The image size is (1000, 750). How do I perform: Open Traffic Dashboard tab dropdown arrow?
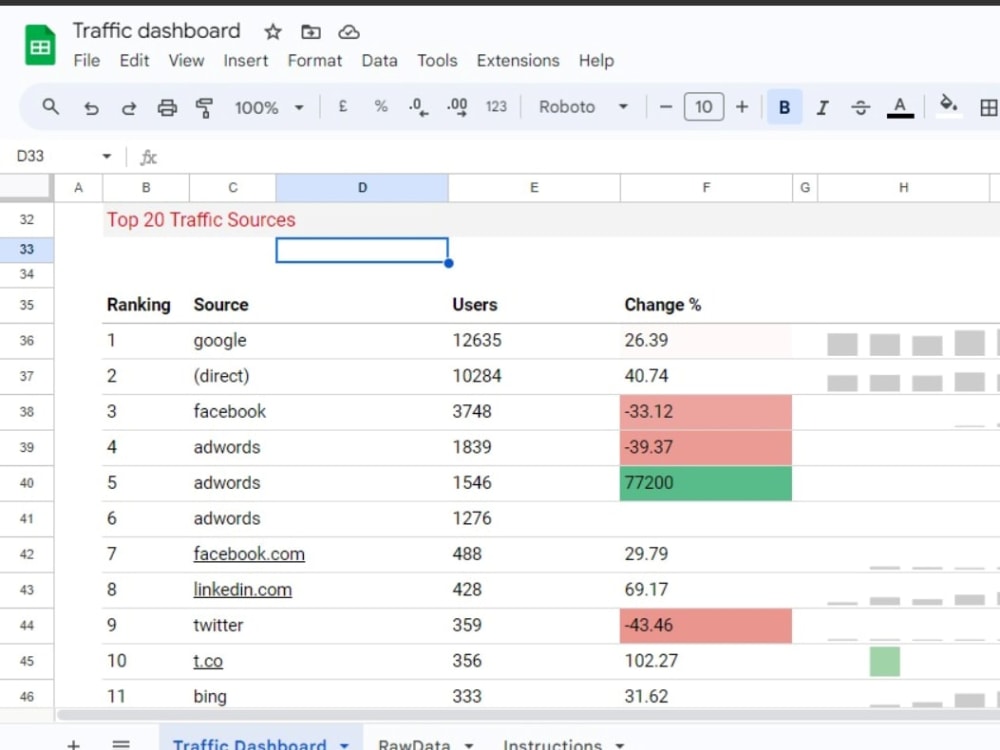[344, 745]
